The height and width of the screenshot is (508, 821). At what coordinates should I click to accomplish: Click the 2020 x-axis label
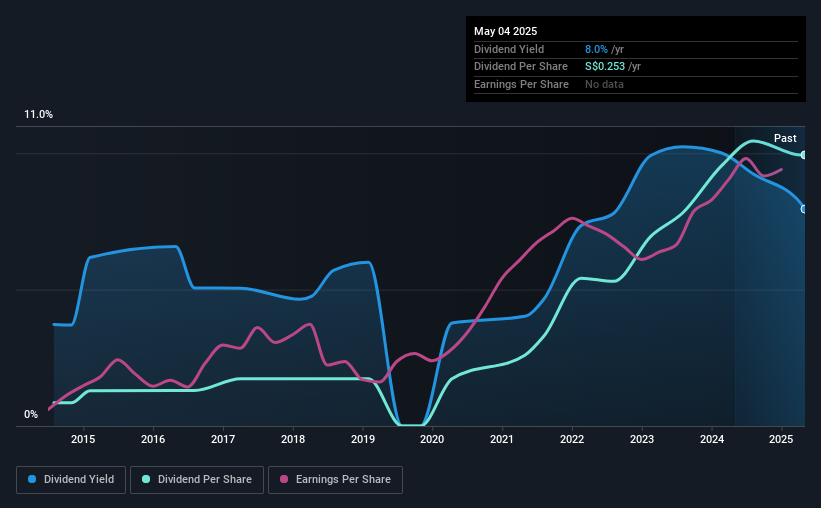[432, 439]
